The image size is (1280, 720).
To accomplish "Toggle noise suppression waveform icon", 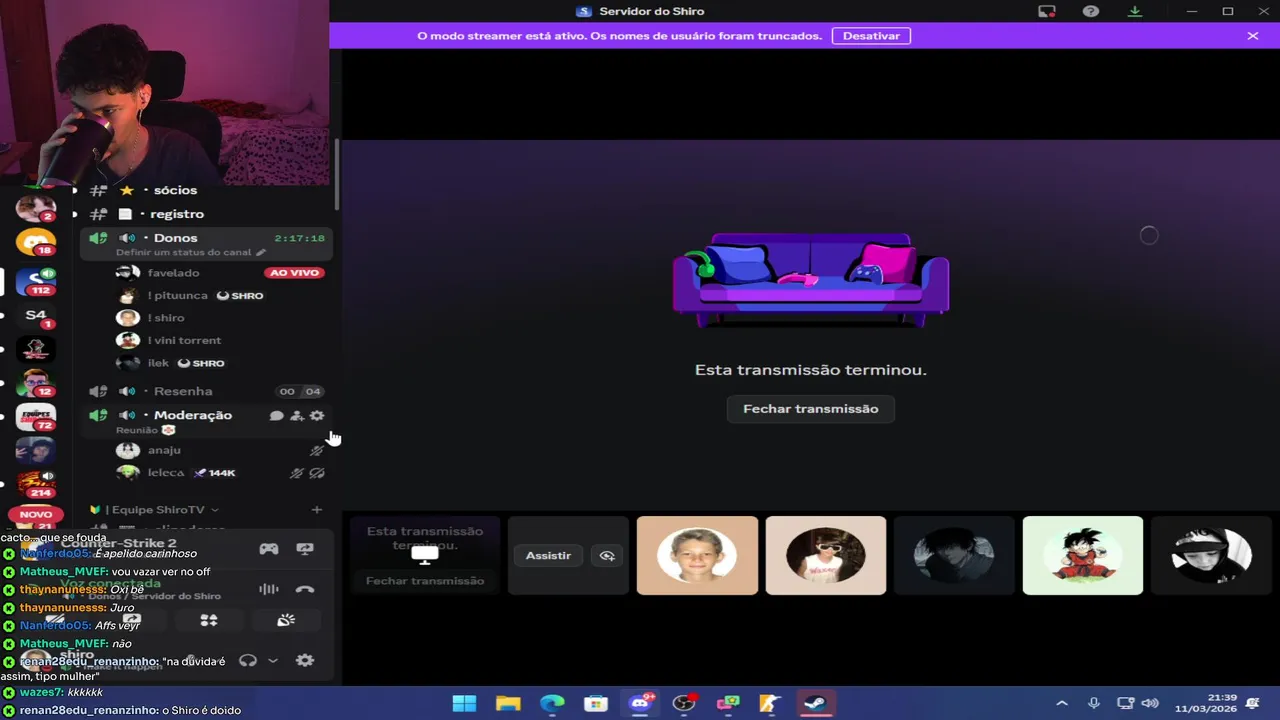I will point(269,590).
